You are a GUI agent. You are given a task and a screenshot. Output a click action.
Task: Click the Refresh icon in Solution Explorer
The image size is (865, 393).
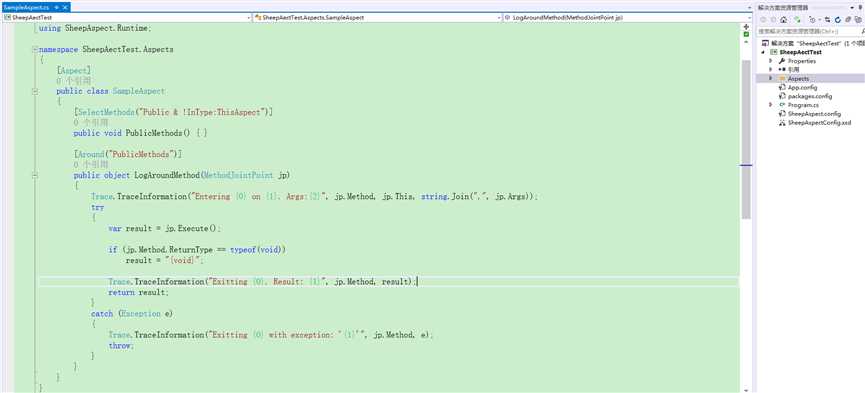pos(838,19)
